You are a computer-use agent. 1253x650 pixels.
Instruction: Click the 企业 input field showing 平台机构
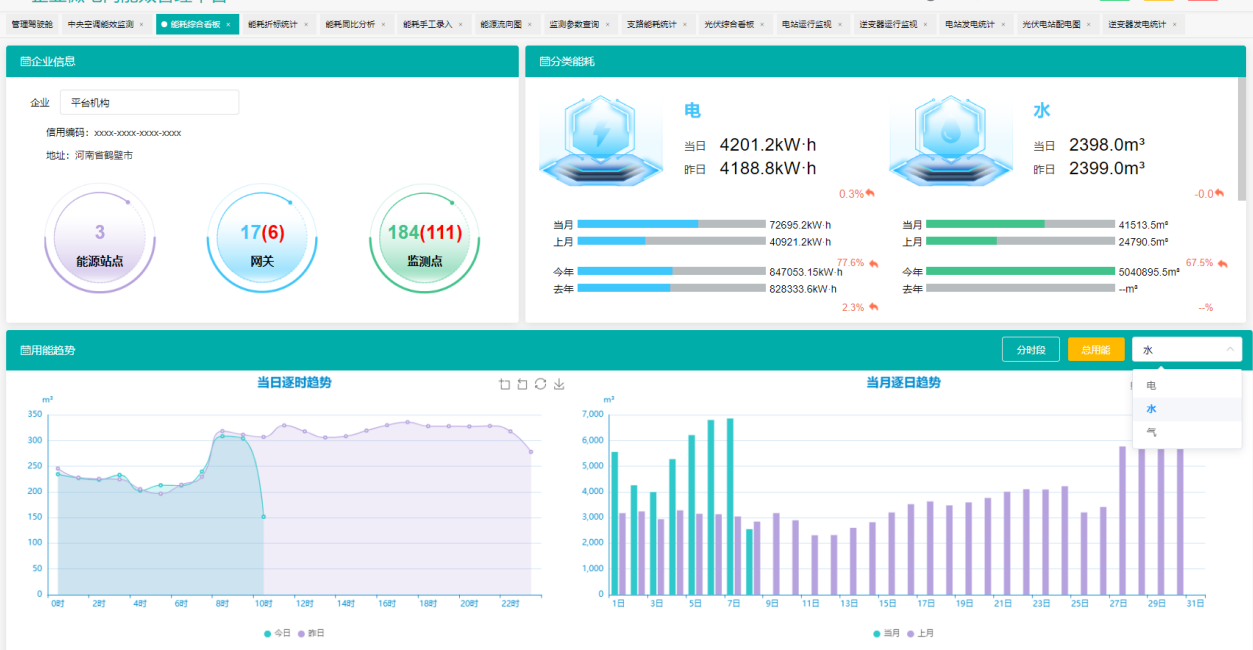(x=149, y=103)
